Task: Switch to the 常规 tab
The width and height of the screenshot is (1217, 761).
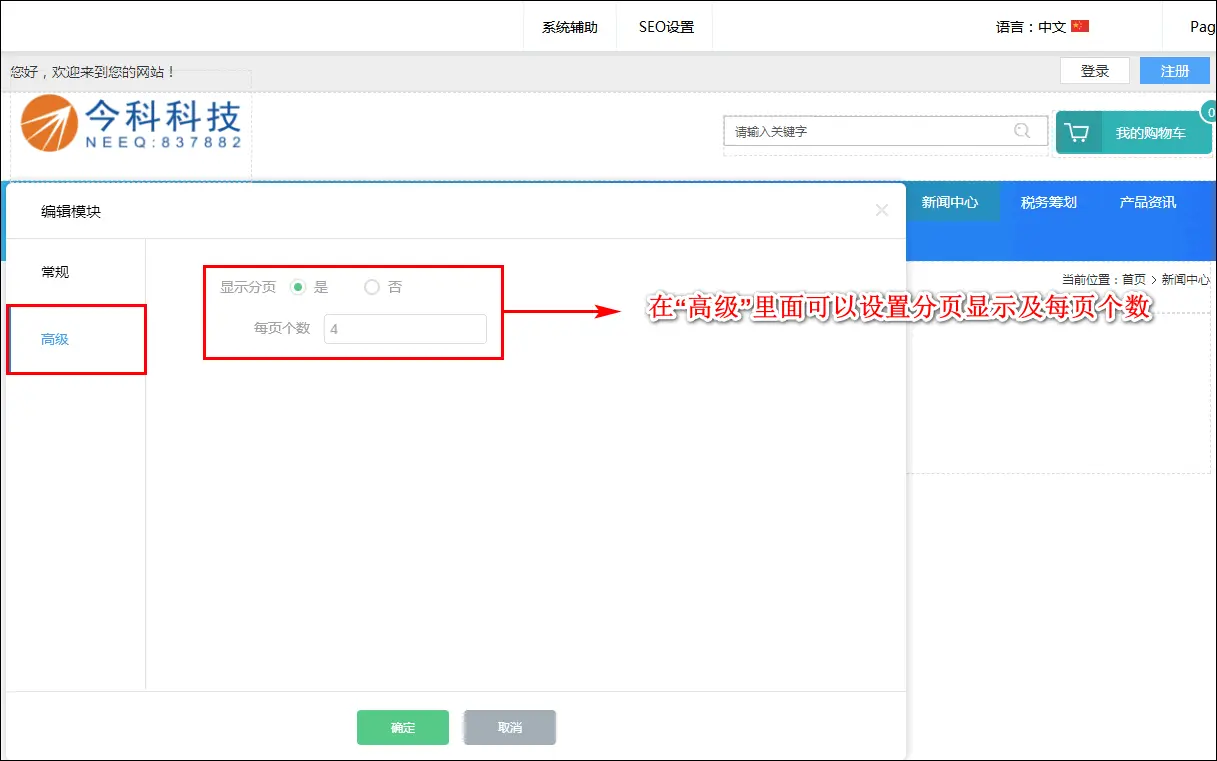Action: (55, 272)
